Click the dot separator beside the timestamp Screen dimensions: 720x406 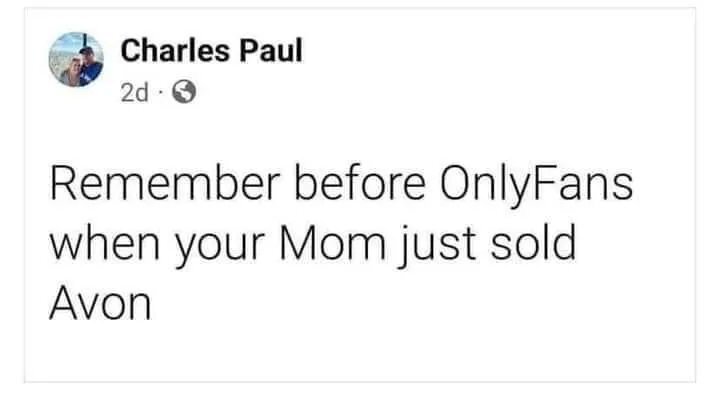tap(162, 92)
